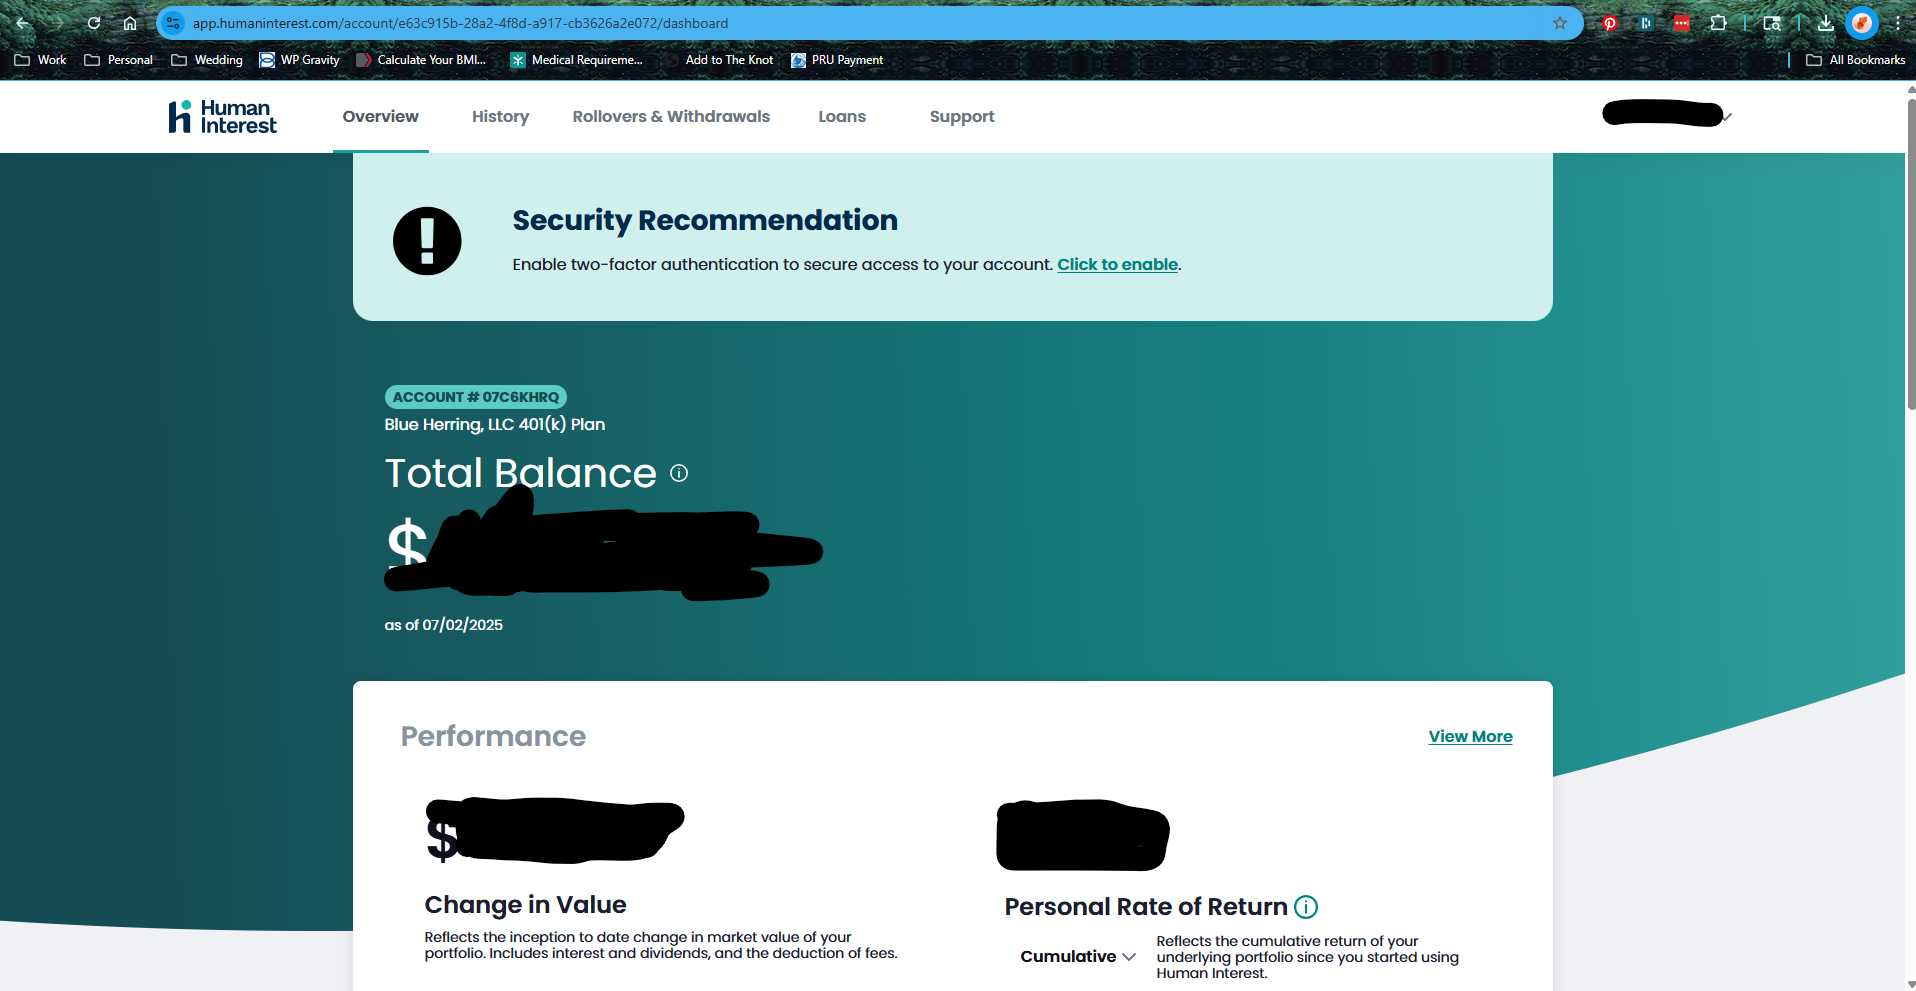Image resolution: width=1916 pixels, height=991 pixels.
Task: Click the Human Interest logo
Action: click(222, 117)
